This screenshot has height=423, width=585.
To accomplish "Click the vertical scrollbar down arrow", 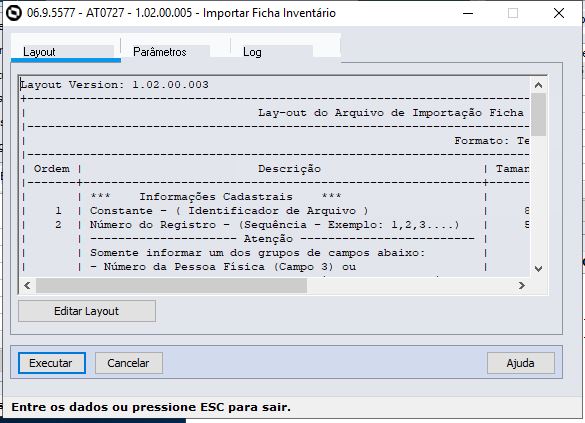I will coord(538,269).
